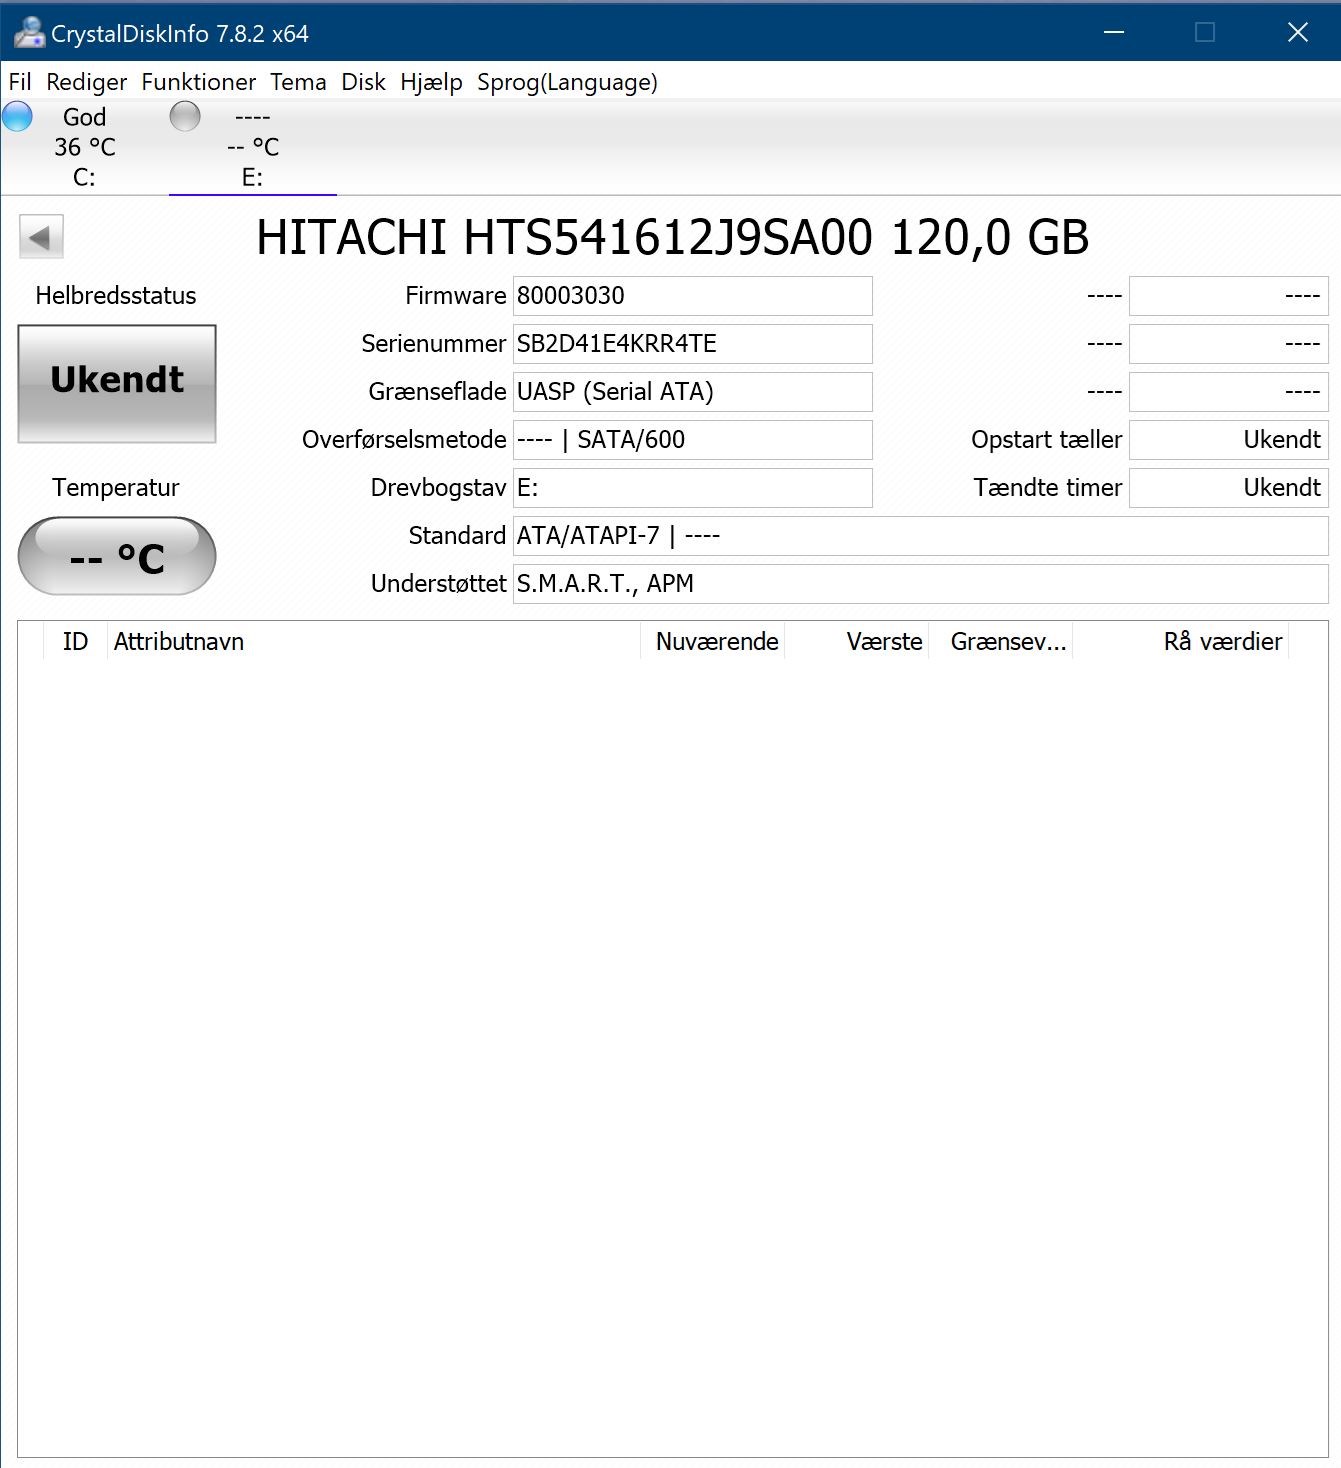Click the Helbredsstatus label
Screen dimensions: 1341x1468
coord(116,296)
